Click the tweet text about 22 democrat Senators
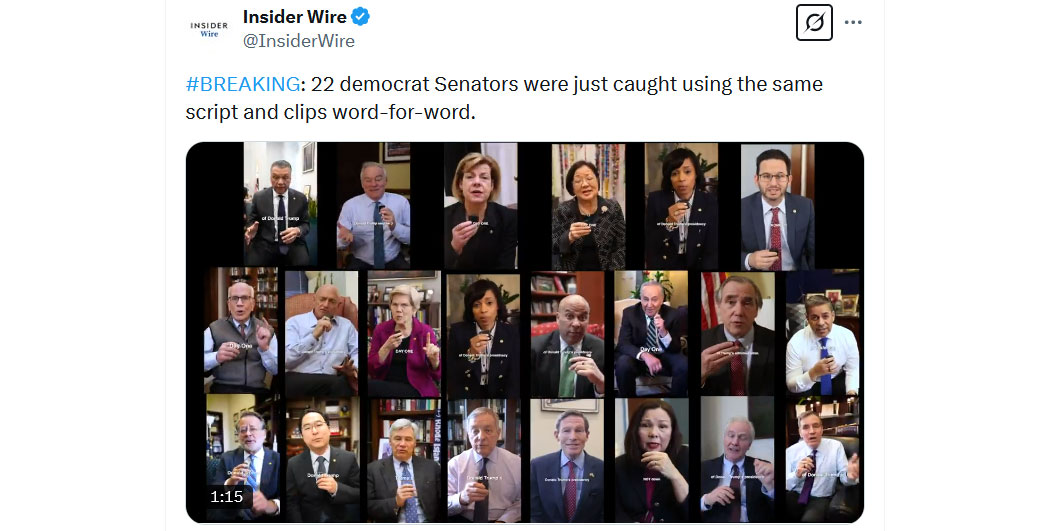The image size is (1050, 531). (x=504, y=98)
